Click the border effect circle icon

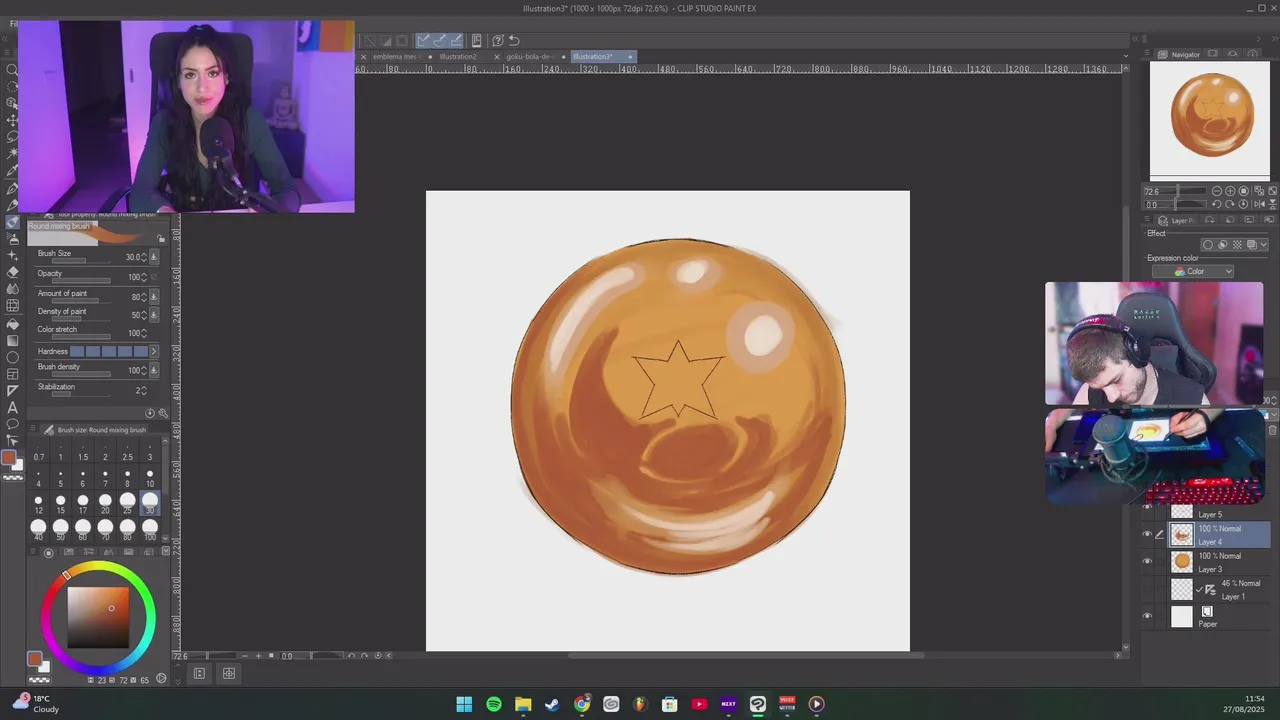[x=1208, y=245]
